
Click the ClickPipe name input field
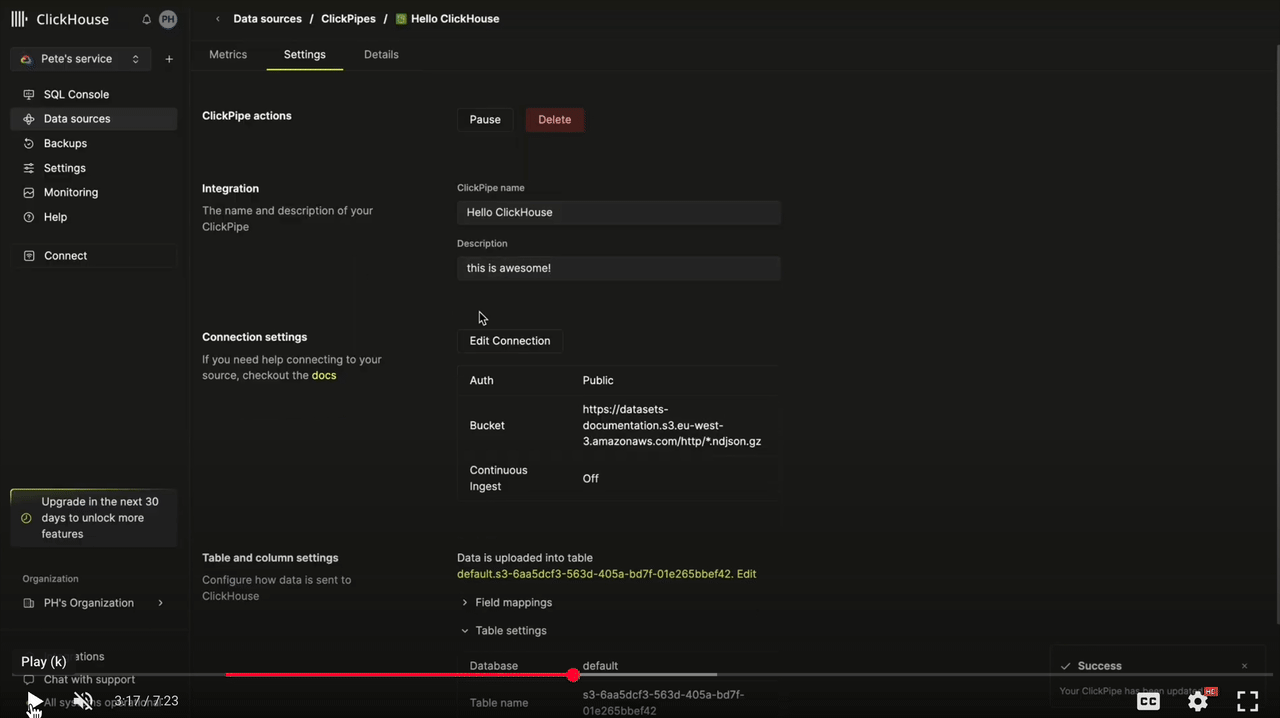point(618,213)
